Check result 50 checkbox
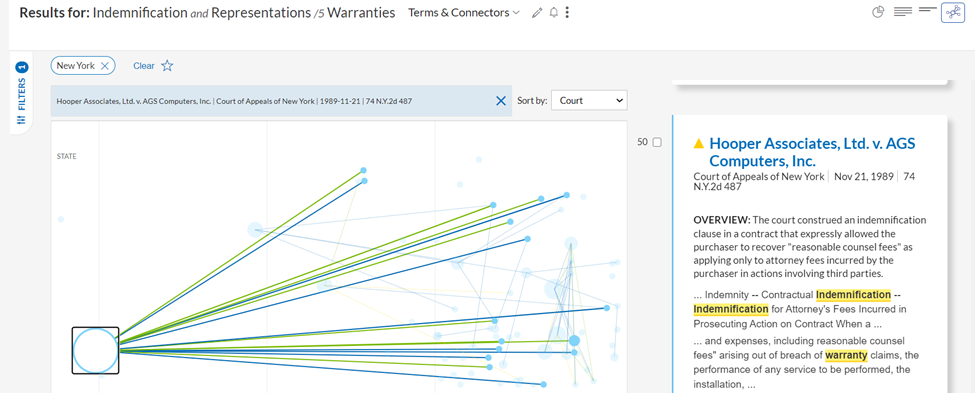The image size is (975, 393). click(x=657, y=142)
